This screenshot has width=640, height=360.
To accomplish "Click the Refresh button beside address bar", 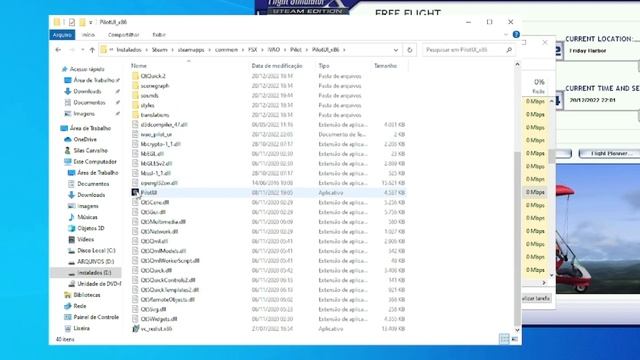I will (409, 50).
